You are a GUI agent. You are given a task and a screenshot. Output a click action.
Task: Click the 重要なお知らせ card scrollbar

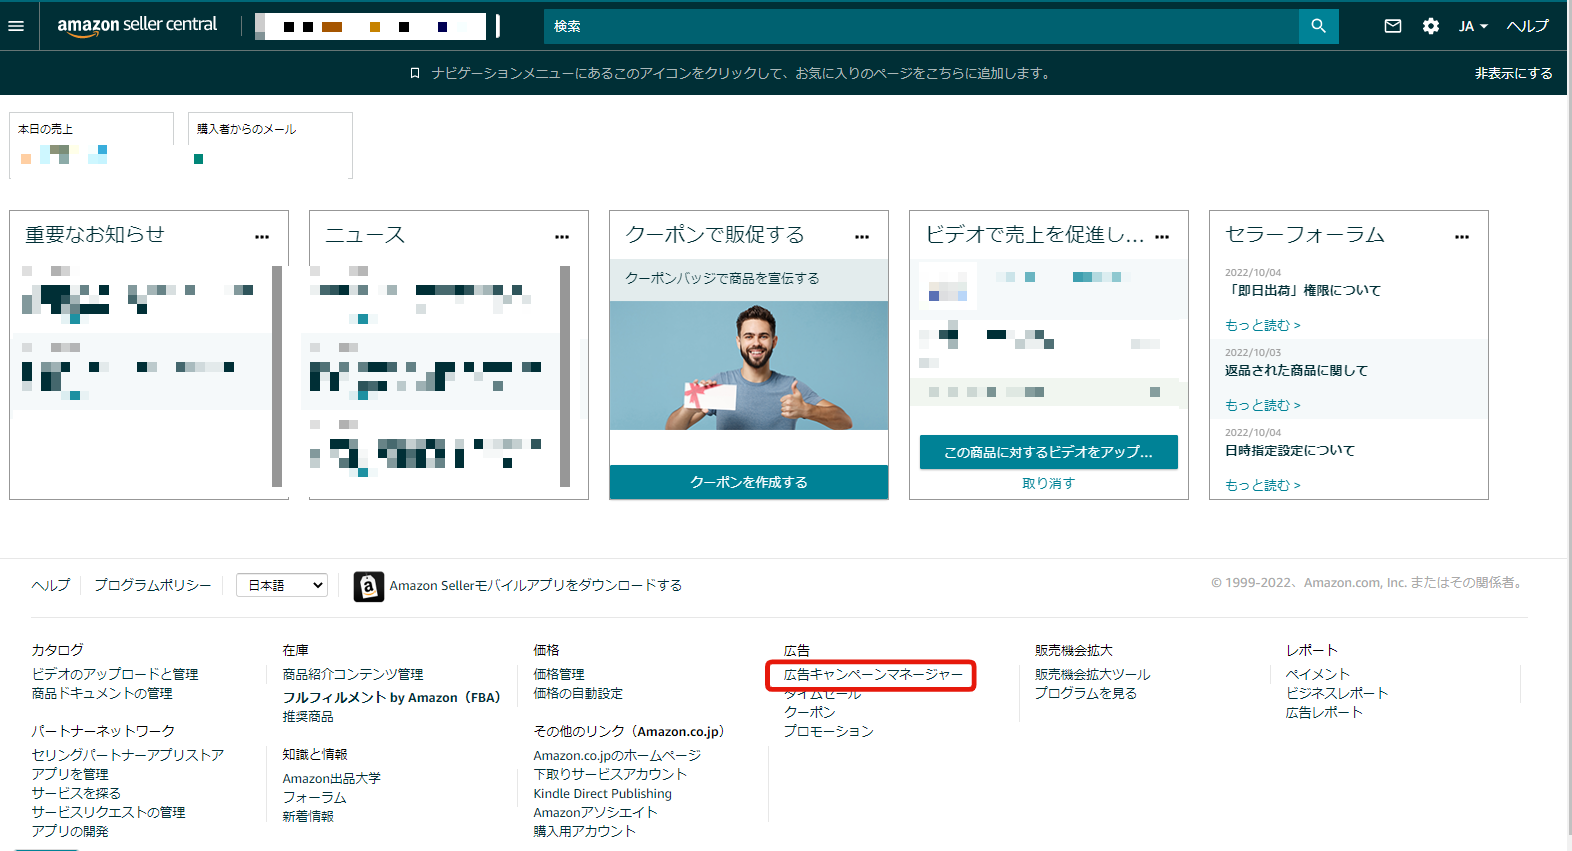(277, 375)
